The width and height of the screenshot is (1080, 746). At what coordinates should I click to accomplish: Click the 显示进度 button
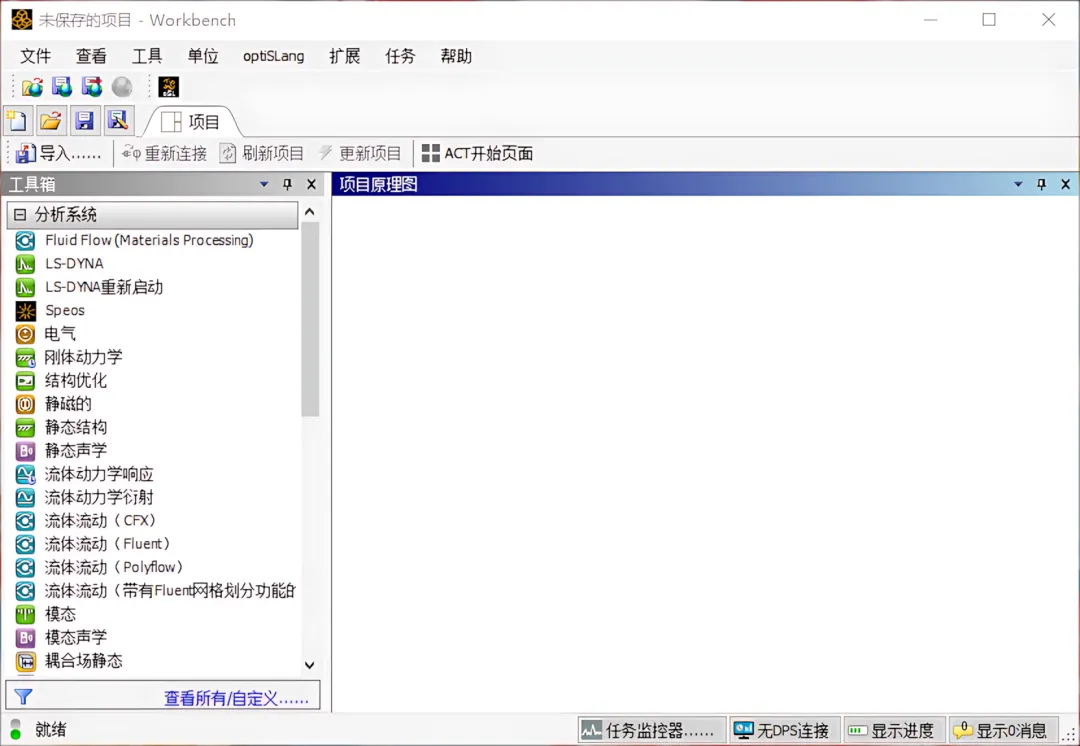click(893, 730)
